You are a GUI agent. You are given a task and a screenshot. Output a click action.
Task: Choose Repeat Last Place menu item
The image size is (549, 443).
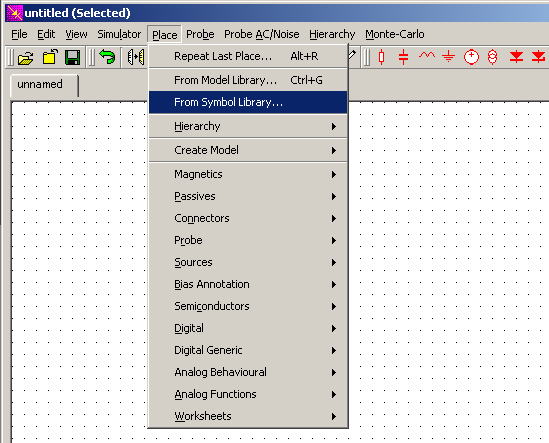pyautogui.click(x=248, y=56)
